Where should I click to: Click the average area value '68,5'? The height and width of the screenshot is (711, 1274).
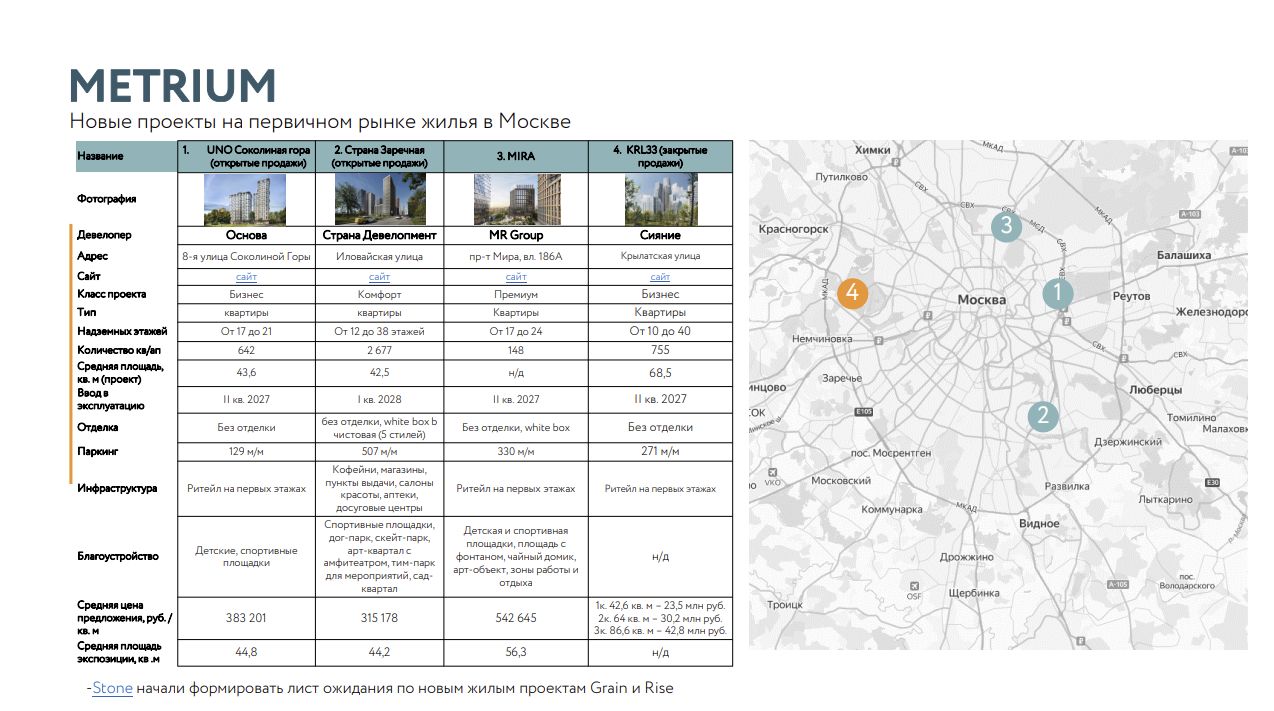coord(660,372)
